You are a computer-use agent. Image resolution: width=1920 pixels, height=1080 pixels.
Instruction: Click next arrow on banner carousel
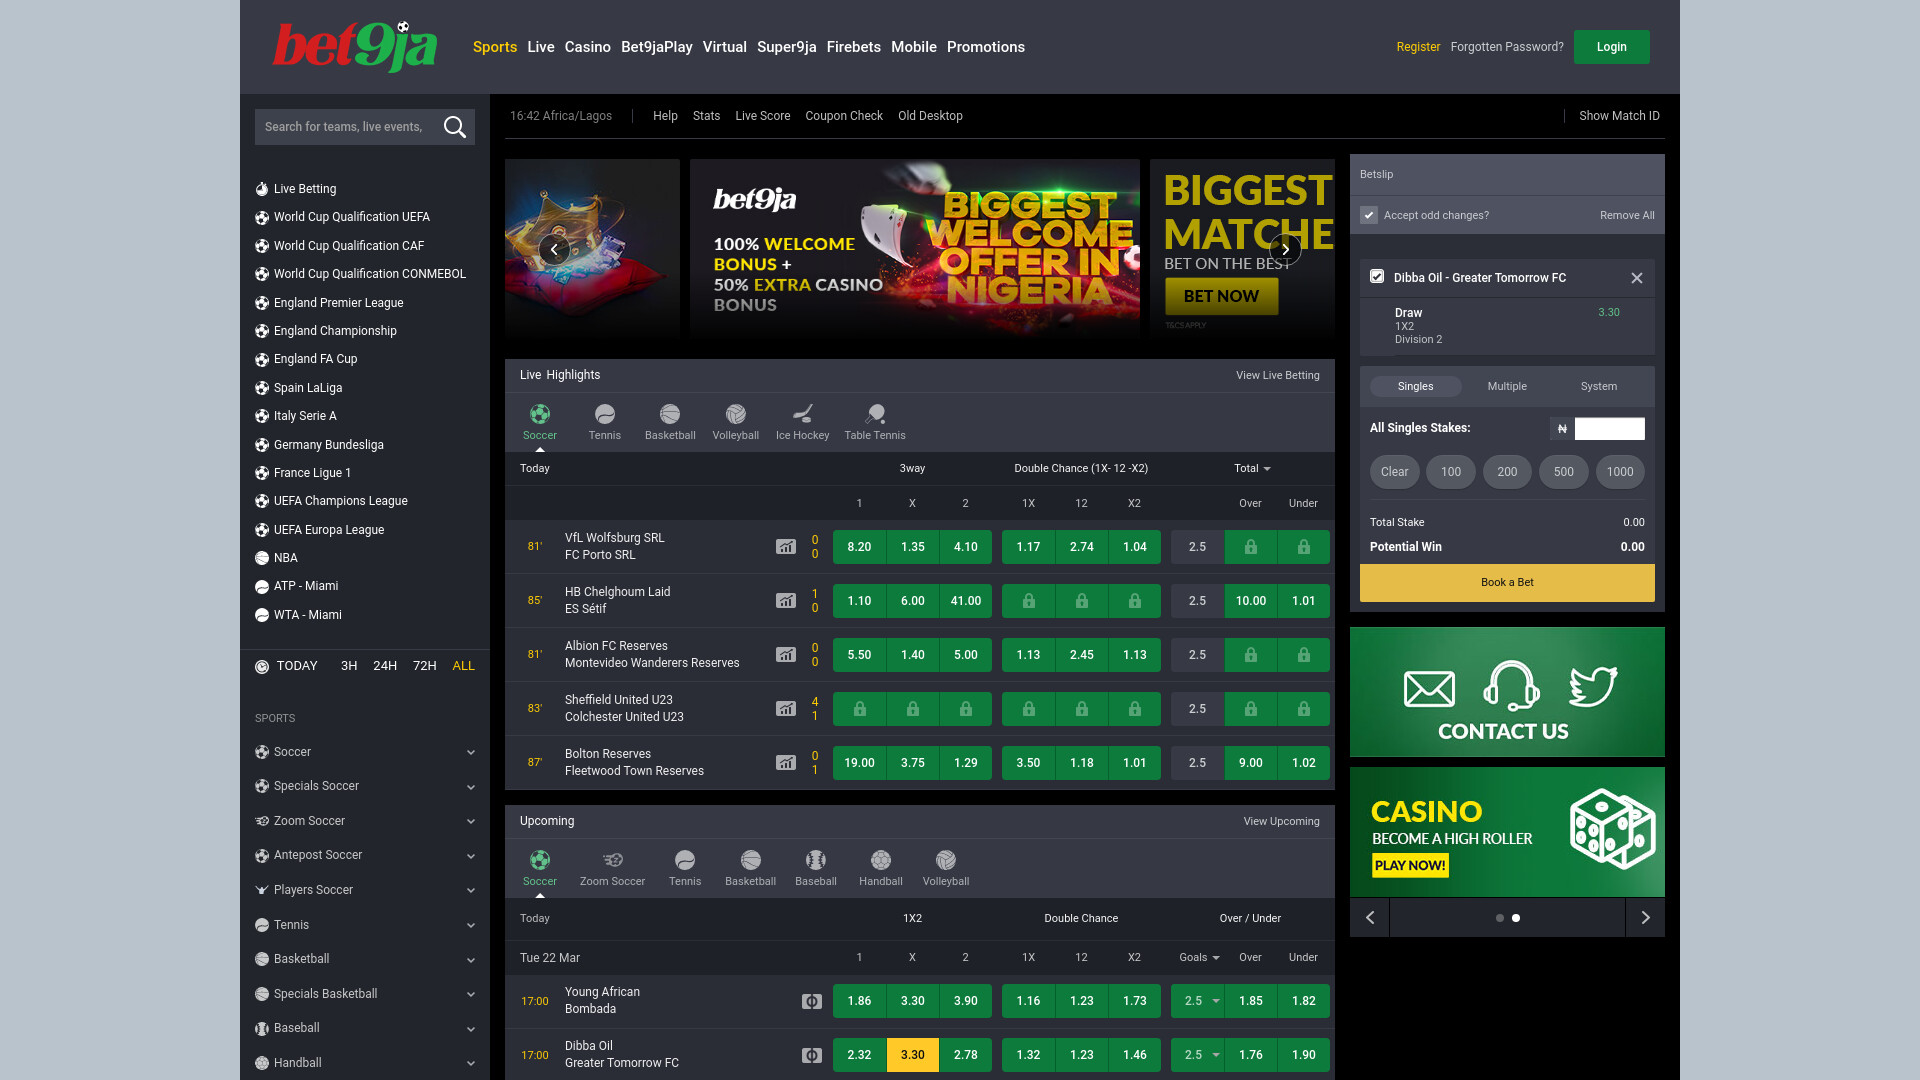1285,249
